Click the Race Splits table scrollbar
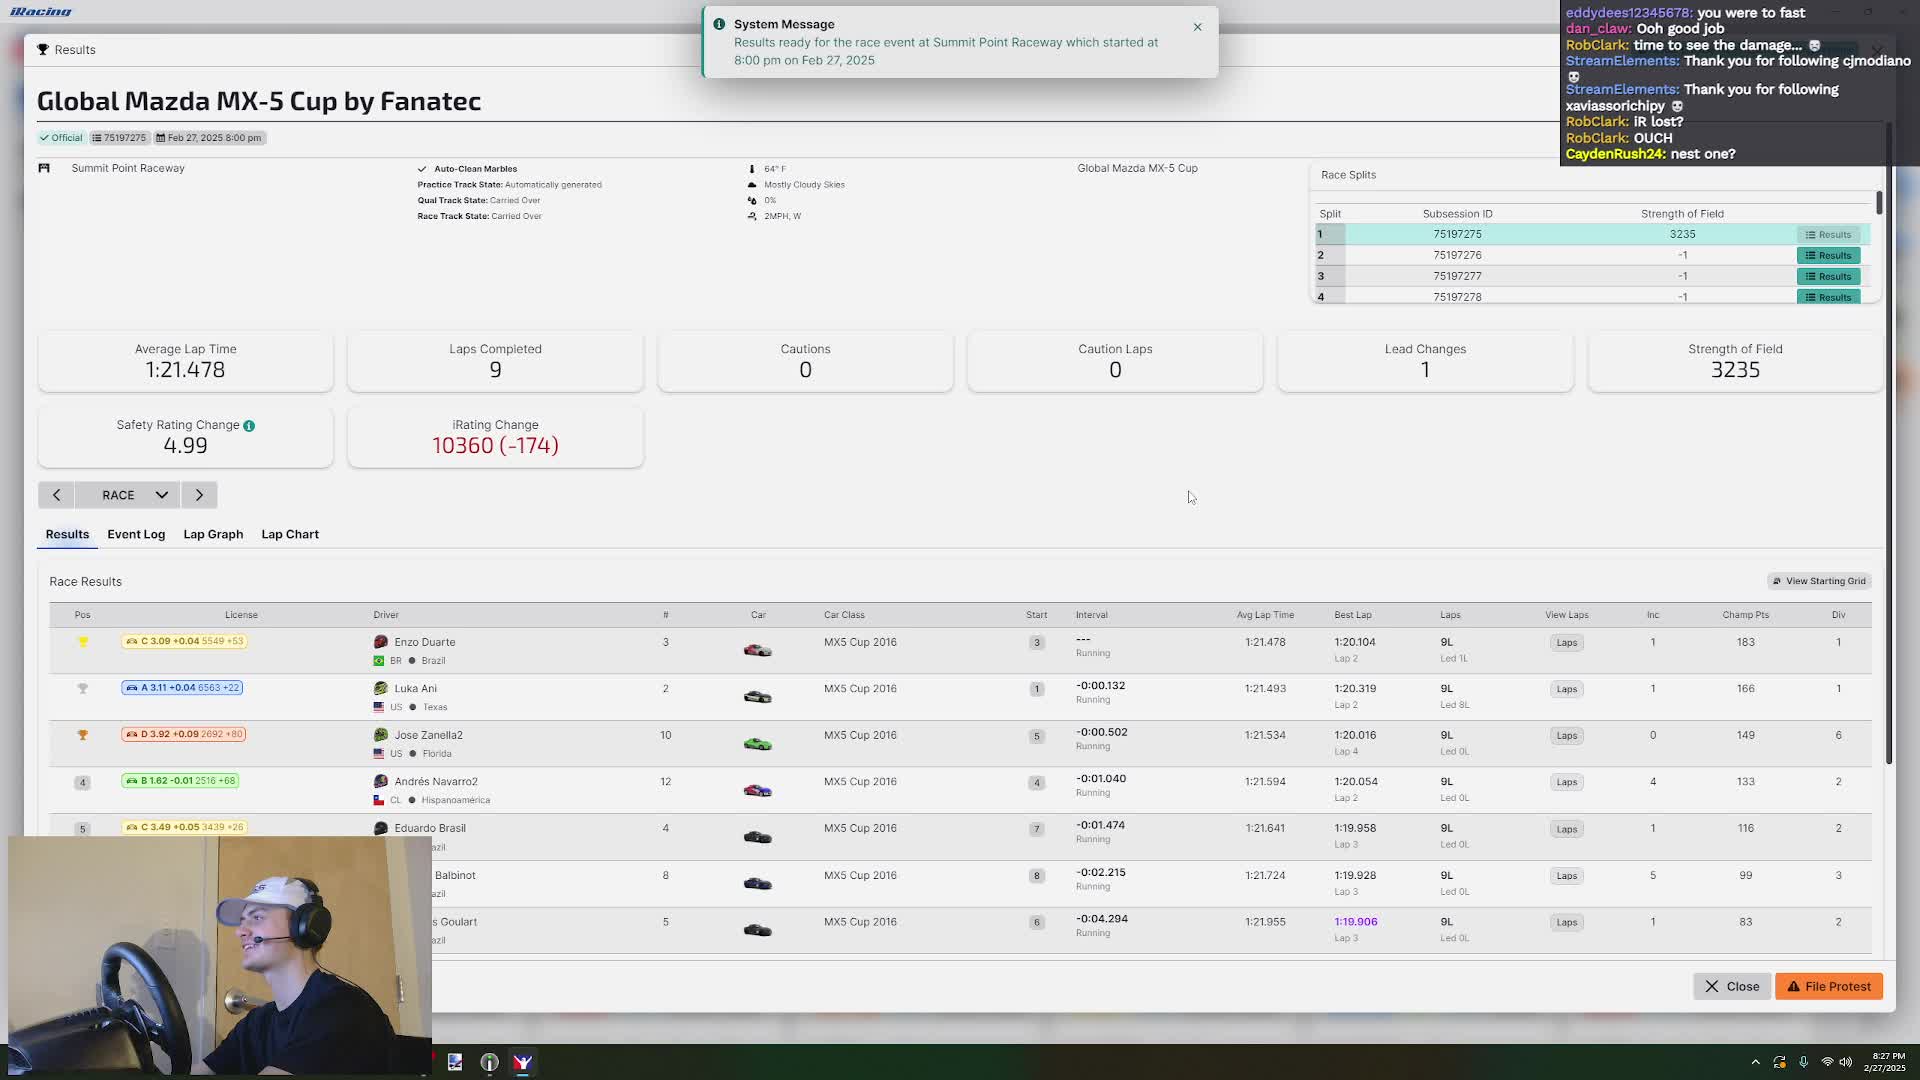 point(1879,202)
